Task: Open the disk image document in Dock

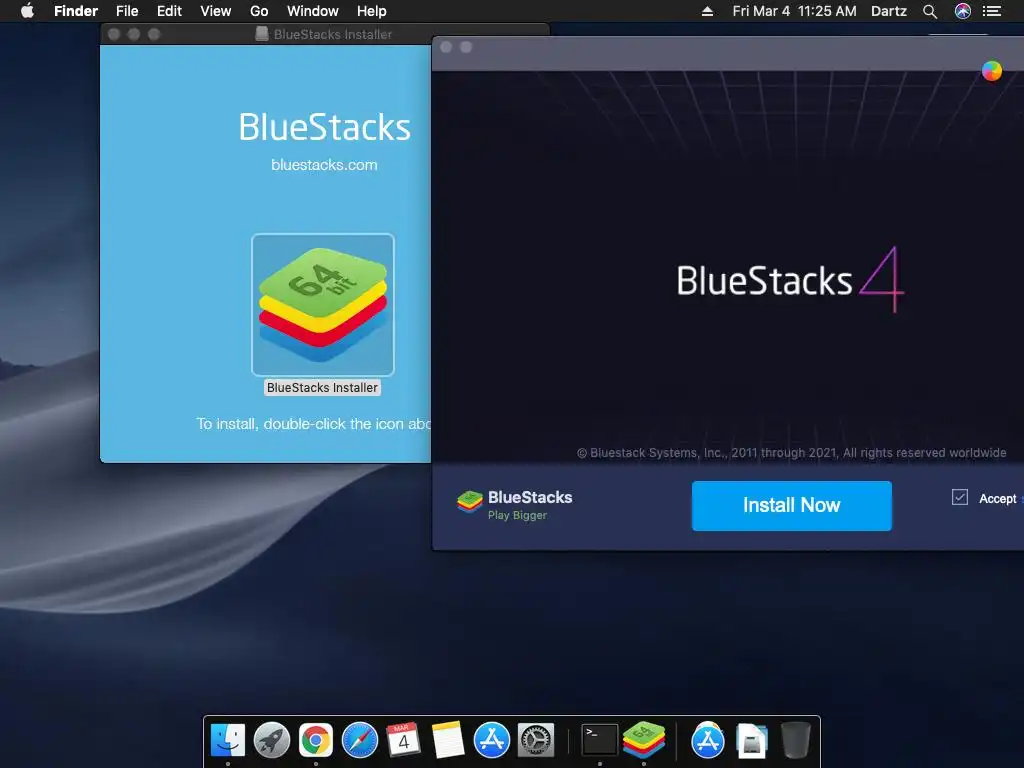Action: tap(752, 741)
